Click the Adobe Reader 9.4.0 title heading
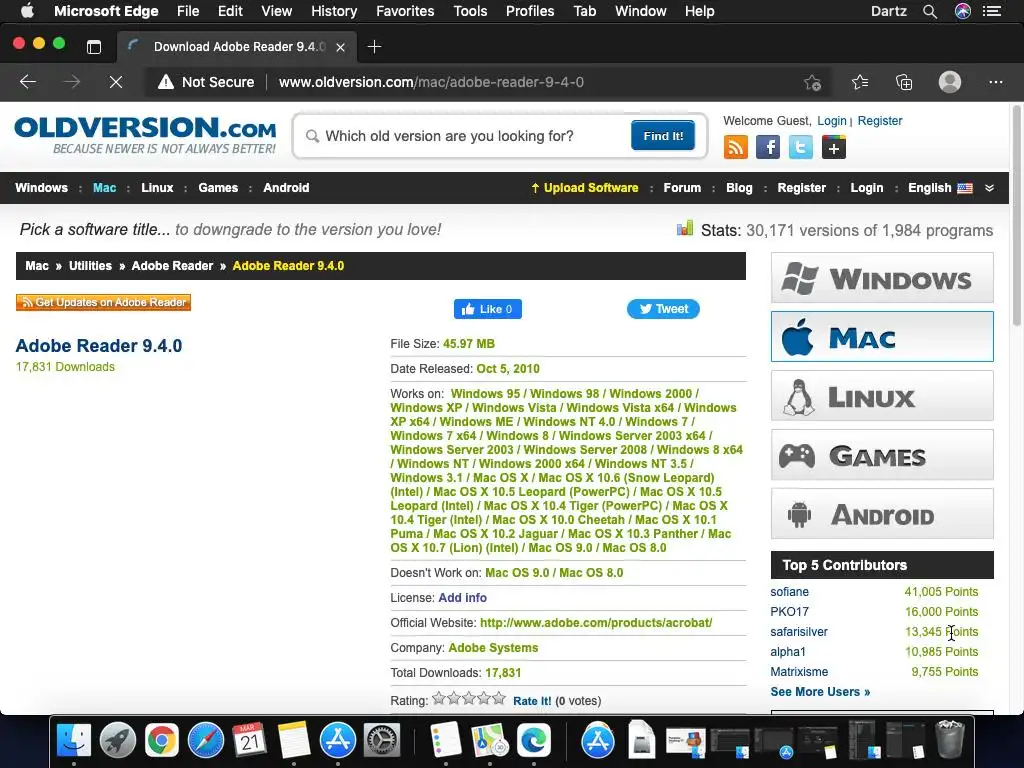This screenshot has width=1024, height=768. pos(99,345)
